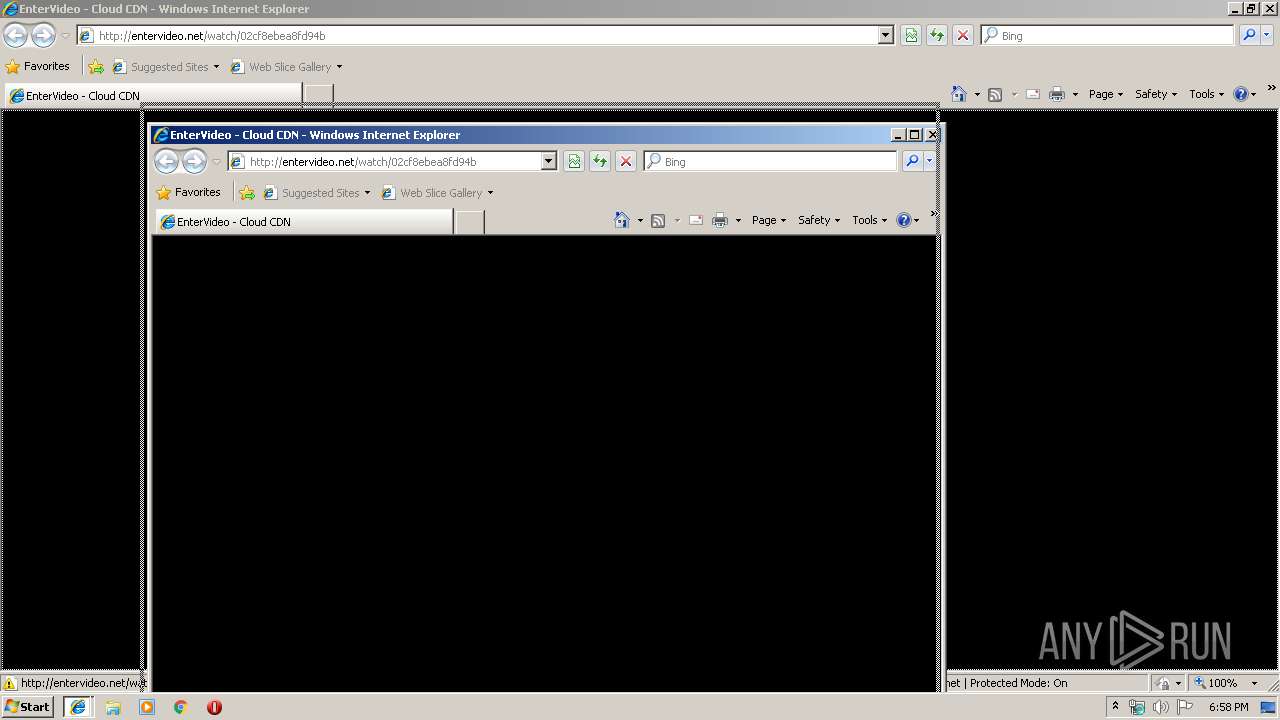Select EnterVideo - Cloud CDN tab, inner window

pos(304,221)
